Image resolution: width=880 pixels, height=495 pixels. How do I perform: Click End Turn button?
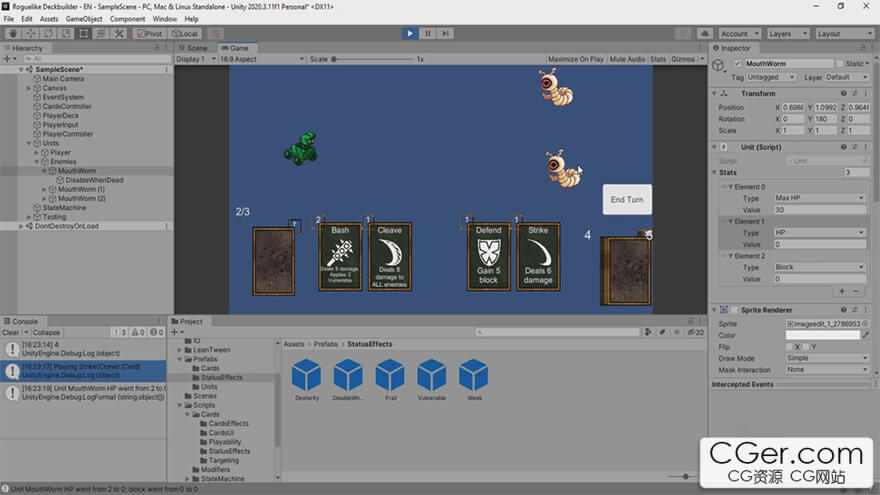tap(627, 199)
